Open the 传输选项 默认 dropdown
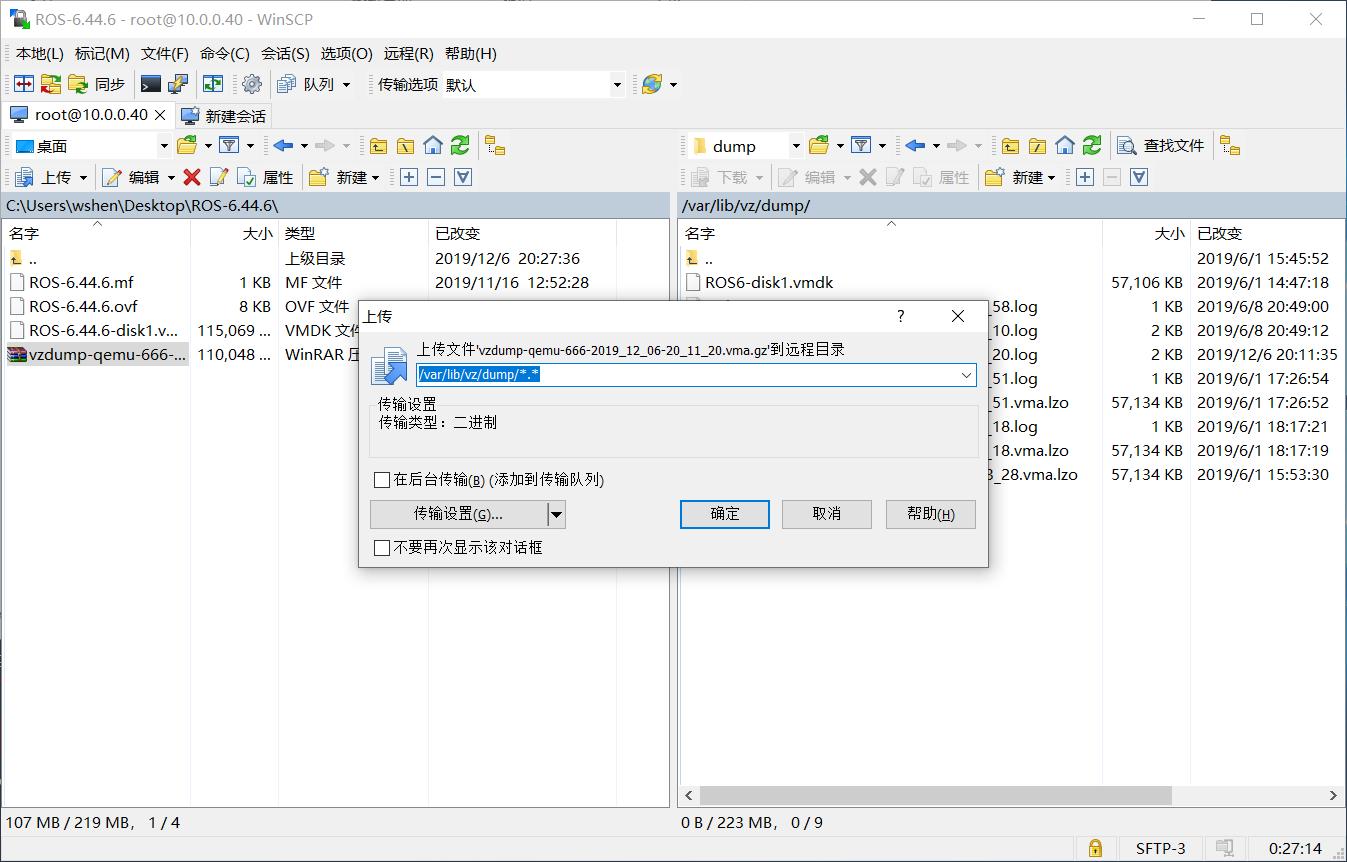Image resolution: width=1347 pixels, height=862 pixels. [x=617, y=84]
